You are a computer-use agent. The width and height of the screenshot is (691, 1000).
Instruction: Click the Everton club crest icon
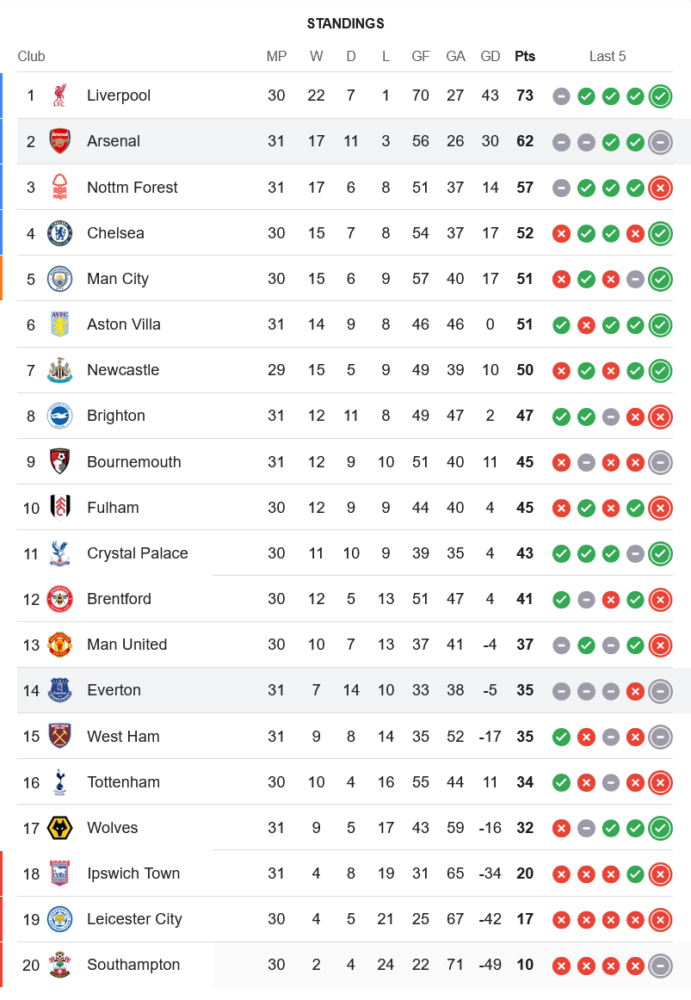tap(60, 690)
